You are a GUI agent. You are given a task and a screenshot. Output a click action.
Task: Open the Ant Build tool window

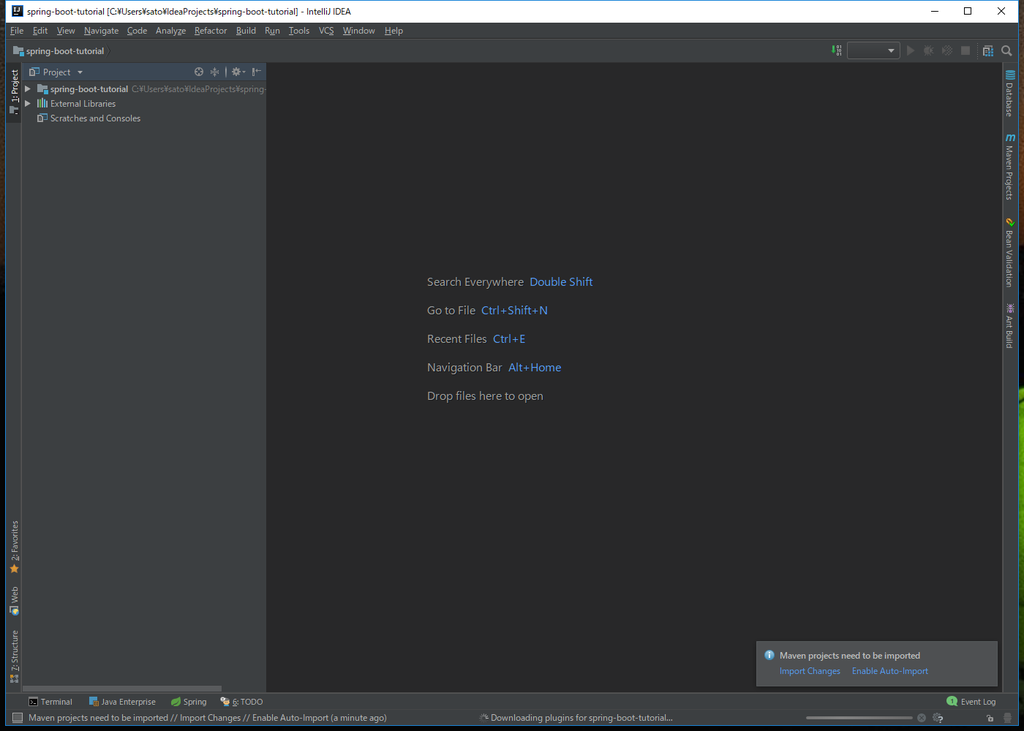click(x=1010, y=325)
